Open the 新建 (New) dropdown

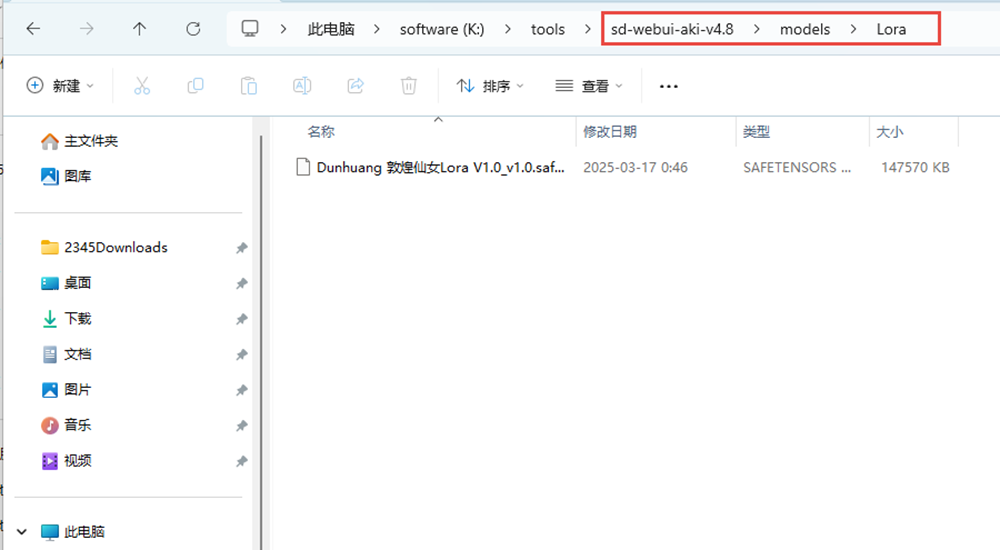click(60, 85)
